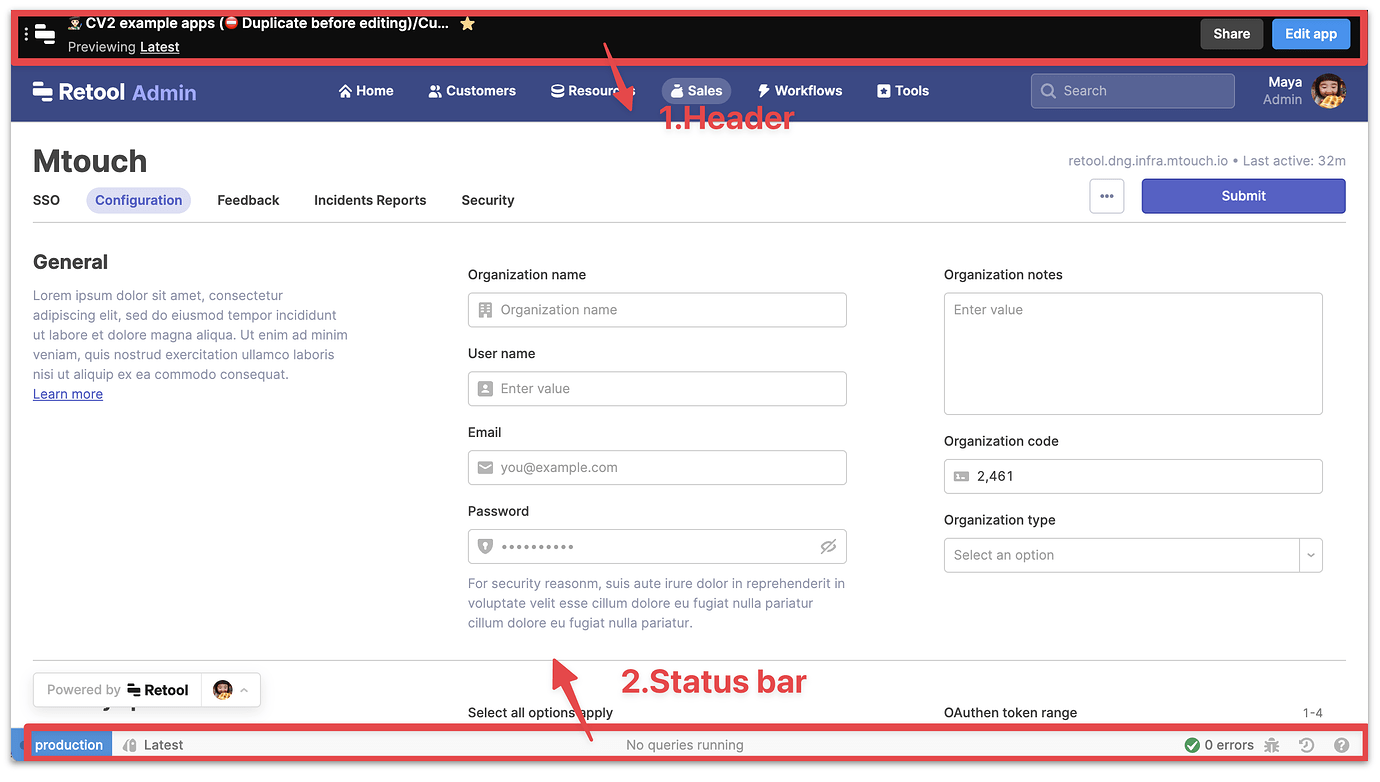Click the Password input field
Screen dimensions: 1380x782
point(657,547)
